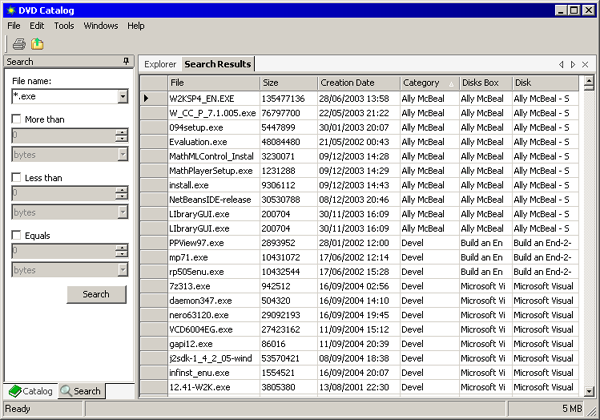Click the left tab scroll arrow
600x420 pixels.
[560, 64]
